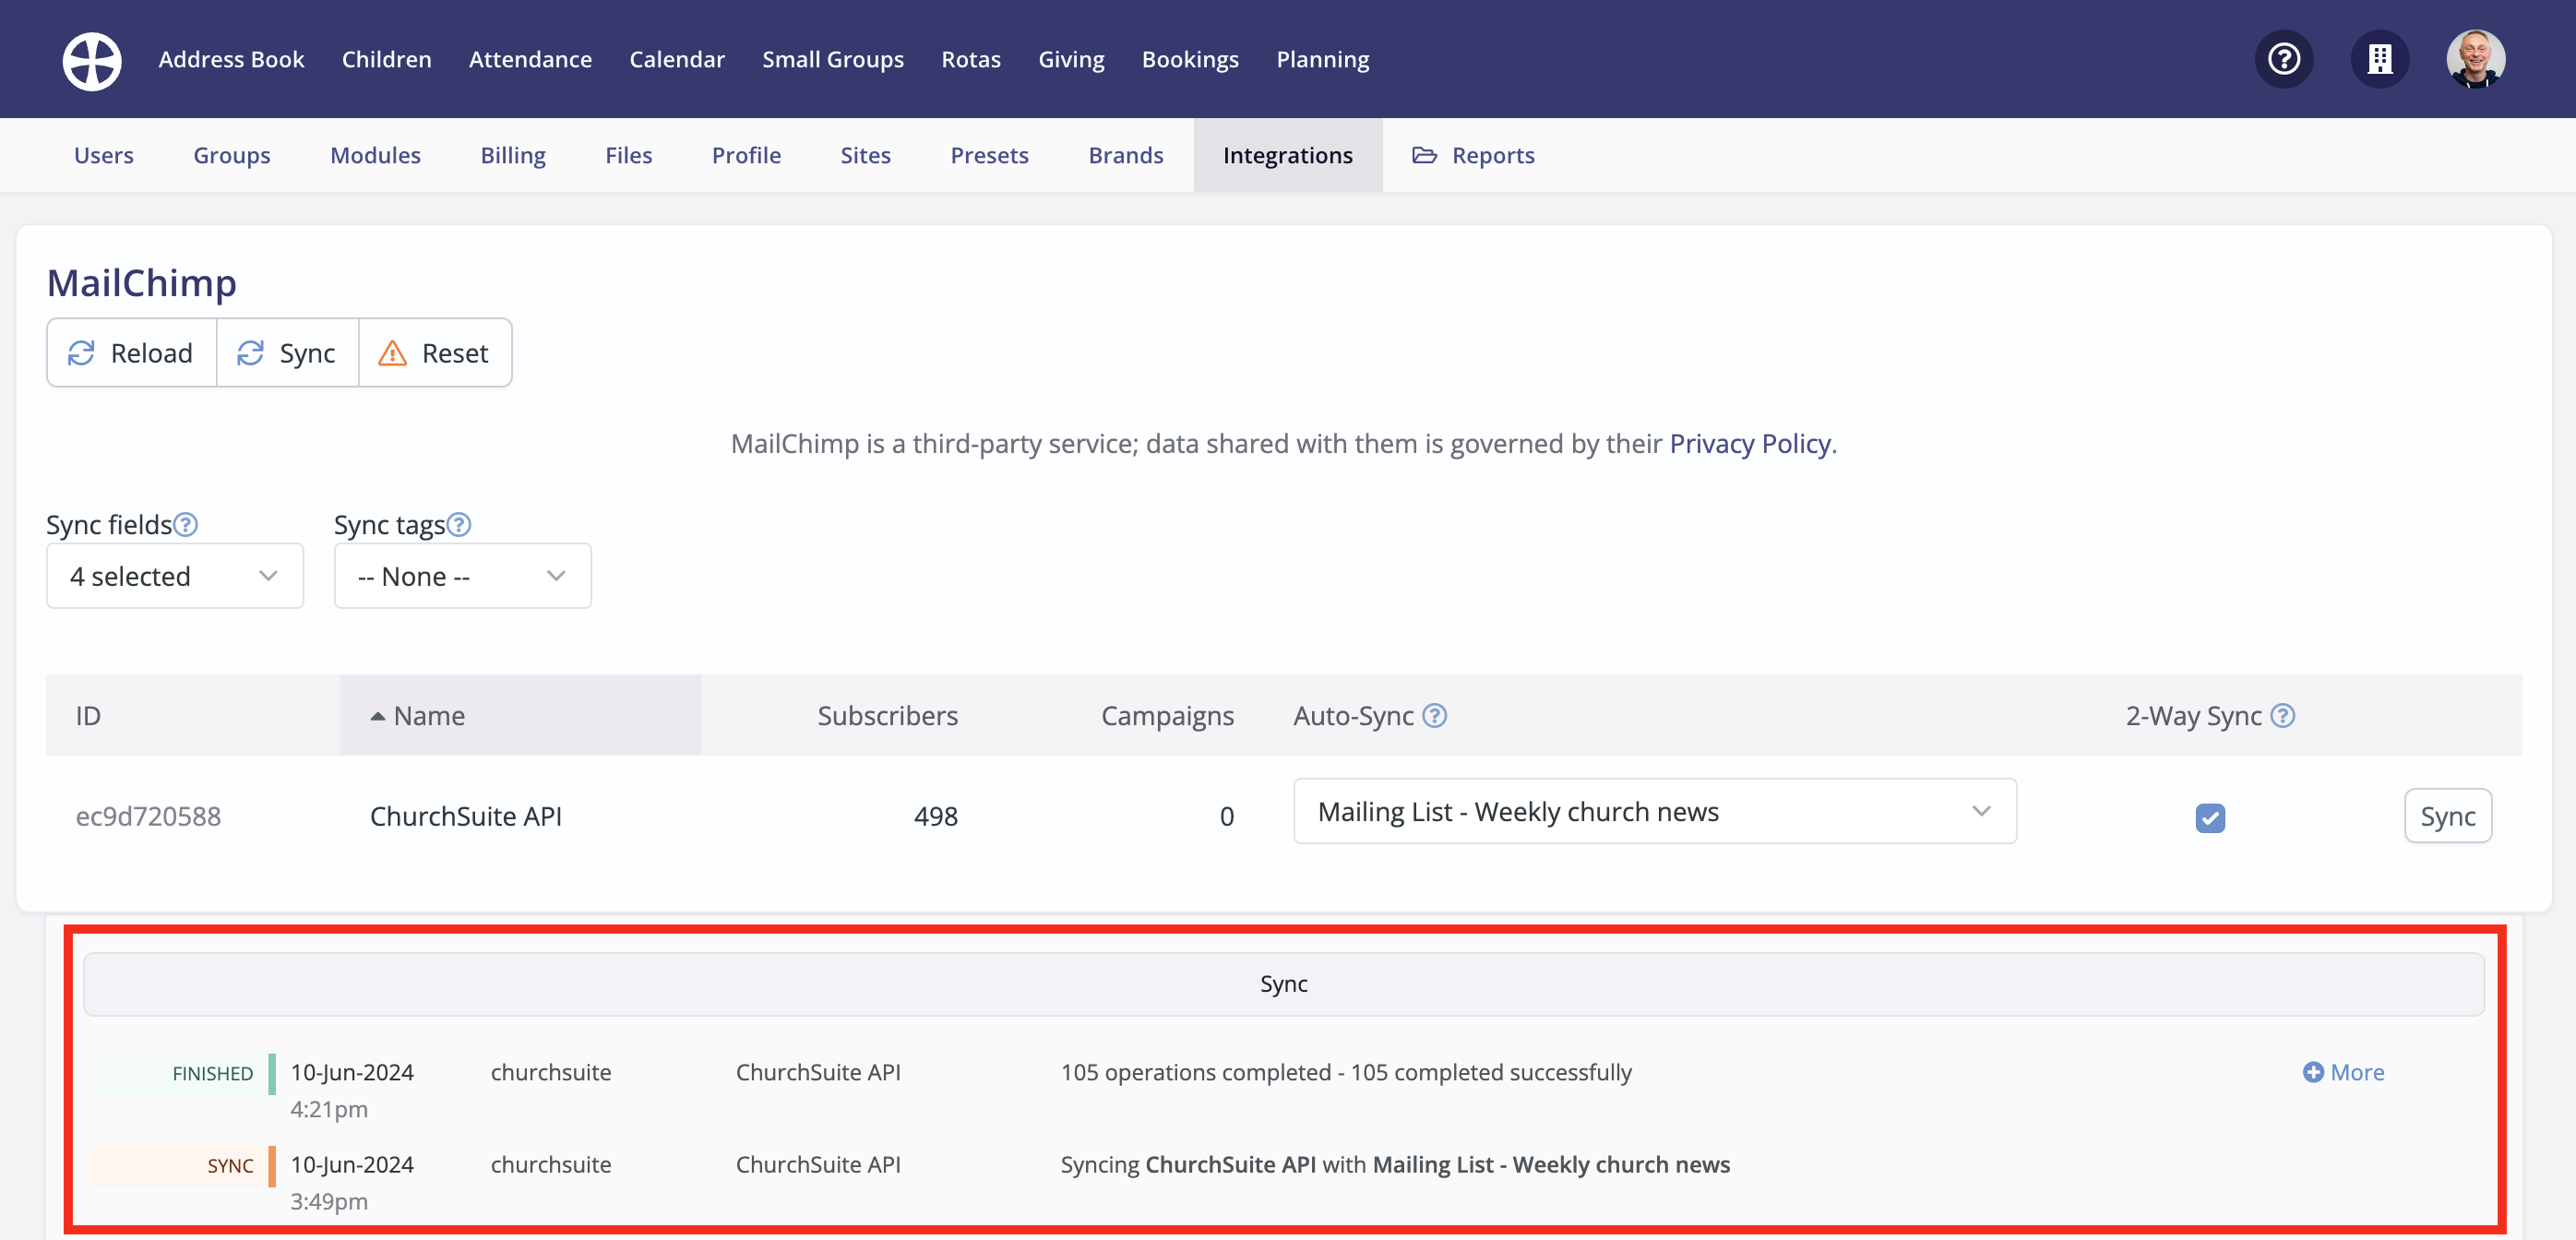The width and height of the screenshot is (2576, 1240).
Task: Open the Sync tags dropdown
Action: coord(462,576)
